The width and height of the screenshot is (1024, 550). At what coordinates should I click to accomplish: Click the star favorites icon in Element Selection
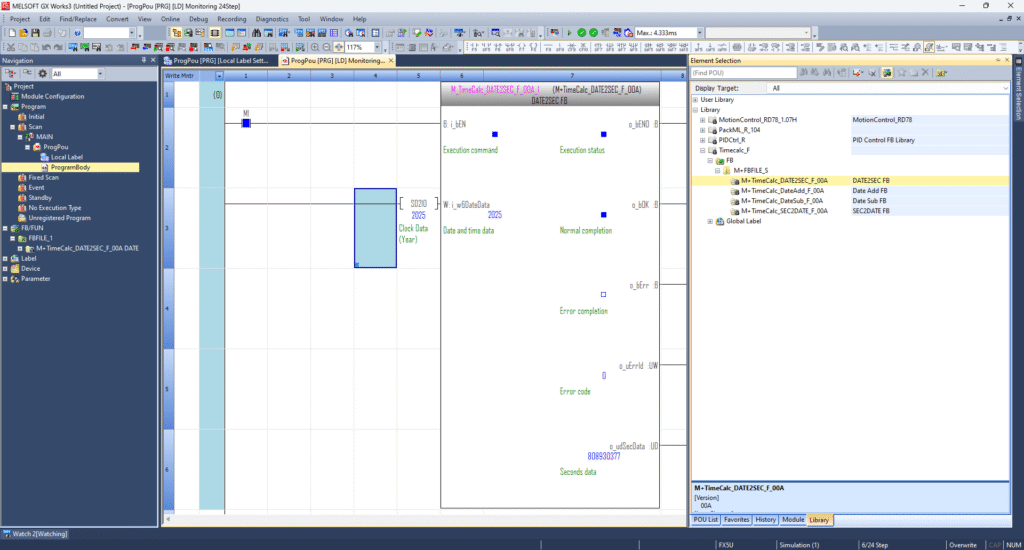pos(902,73)
